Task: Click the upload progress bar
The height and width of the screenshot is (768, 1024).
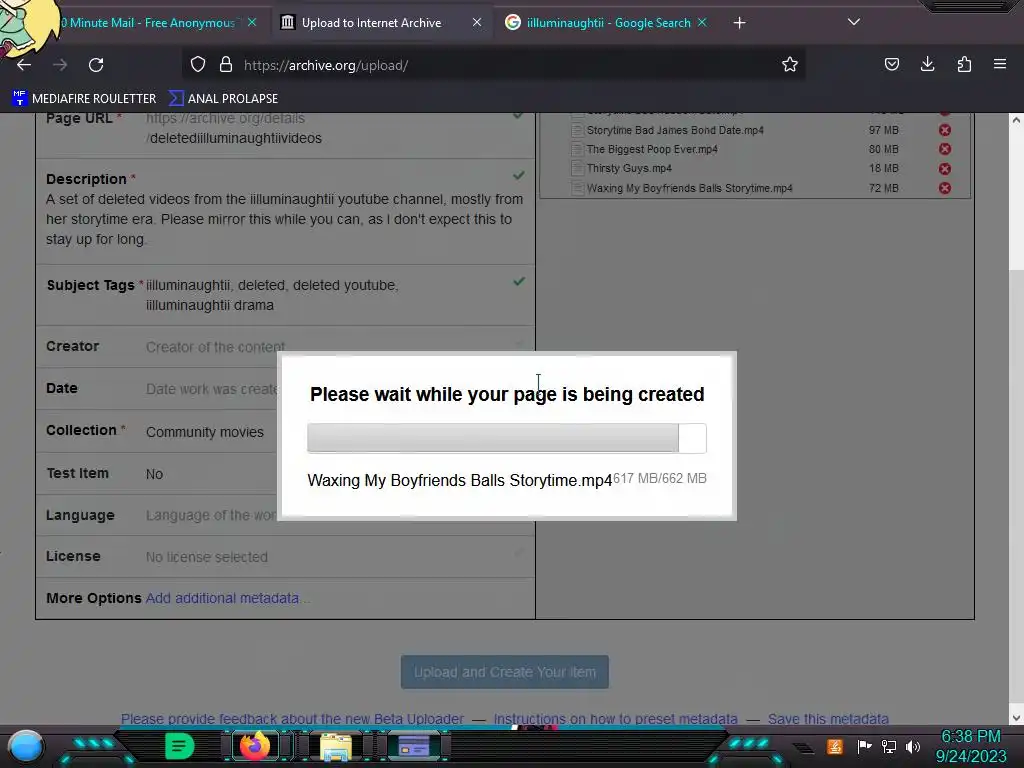Action: 507,438
